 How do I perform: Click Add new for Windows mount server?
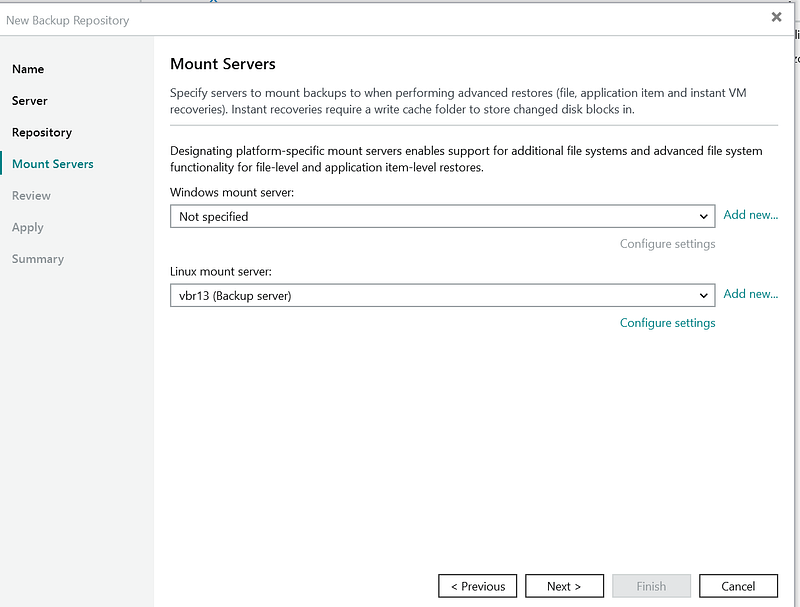(750, 215)
